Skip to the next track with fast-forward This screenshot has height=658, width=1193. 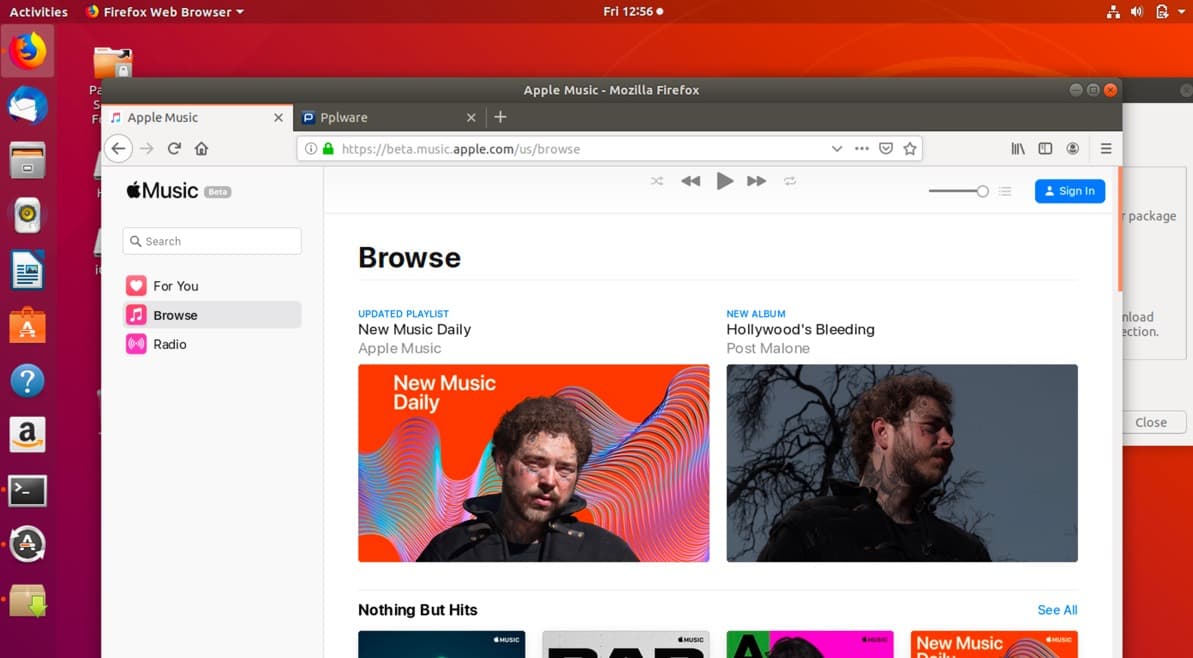[x=757, y=181]
